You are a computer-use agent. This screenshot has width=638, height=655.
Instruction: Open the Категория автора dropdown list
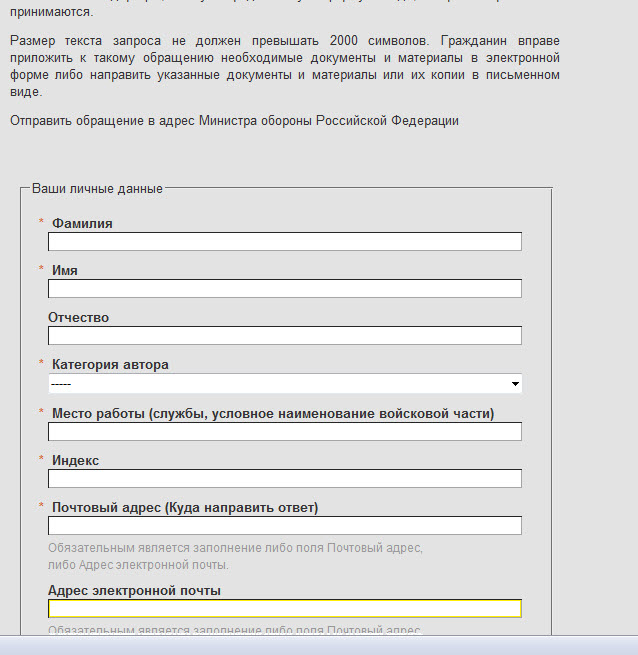click(x=284, y=384)
